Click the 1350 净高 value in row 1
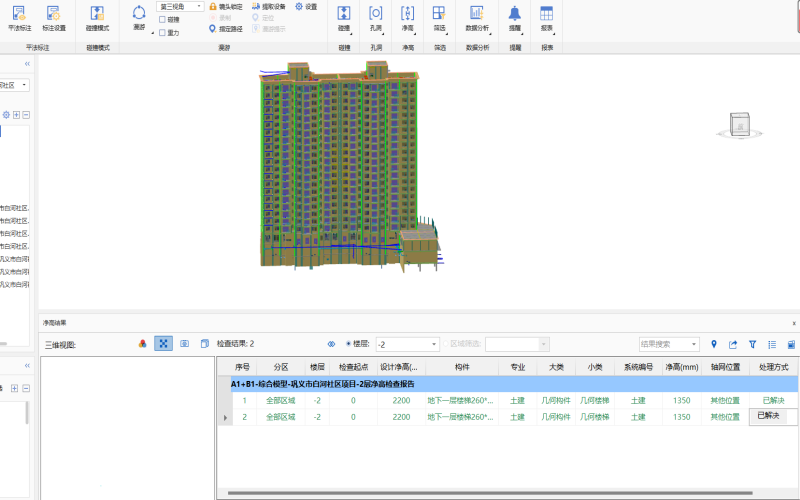The width and height of the screenshot is (800, 500). [681, 401]
